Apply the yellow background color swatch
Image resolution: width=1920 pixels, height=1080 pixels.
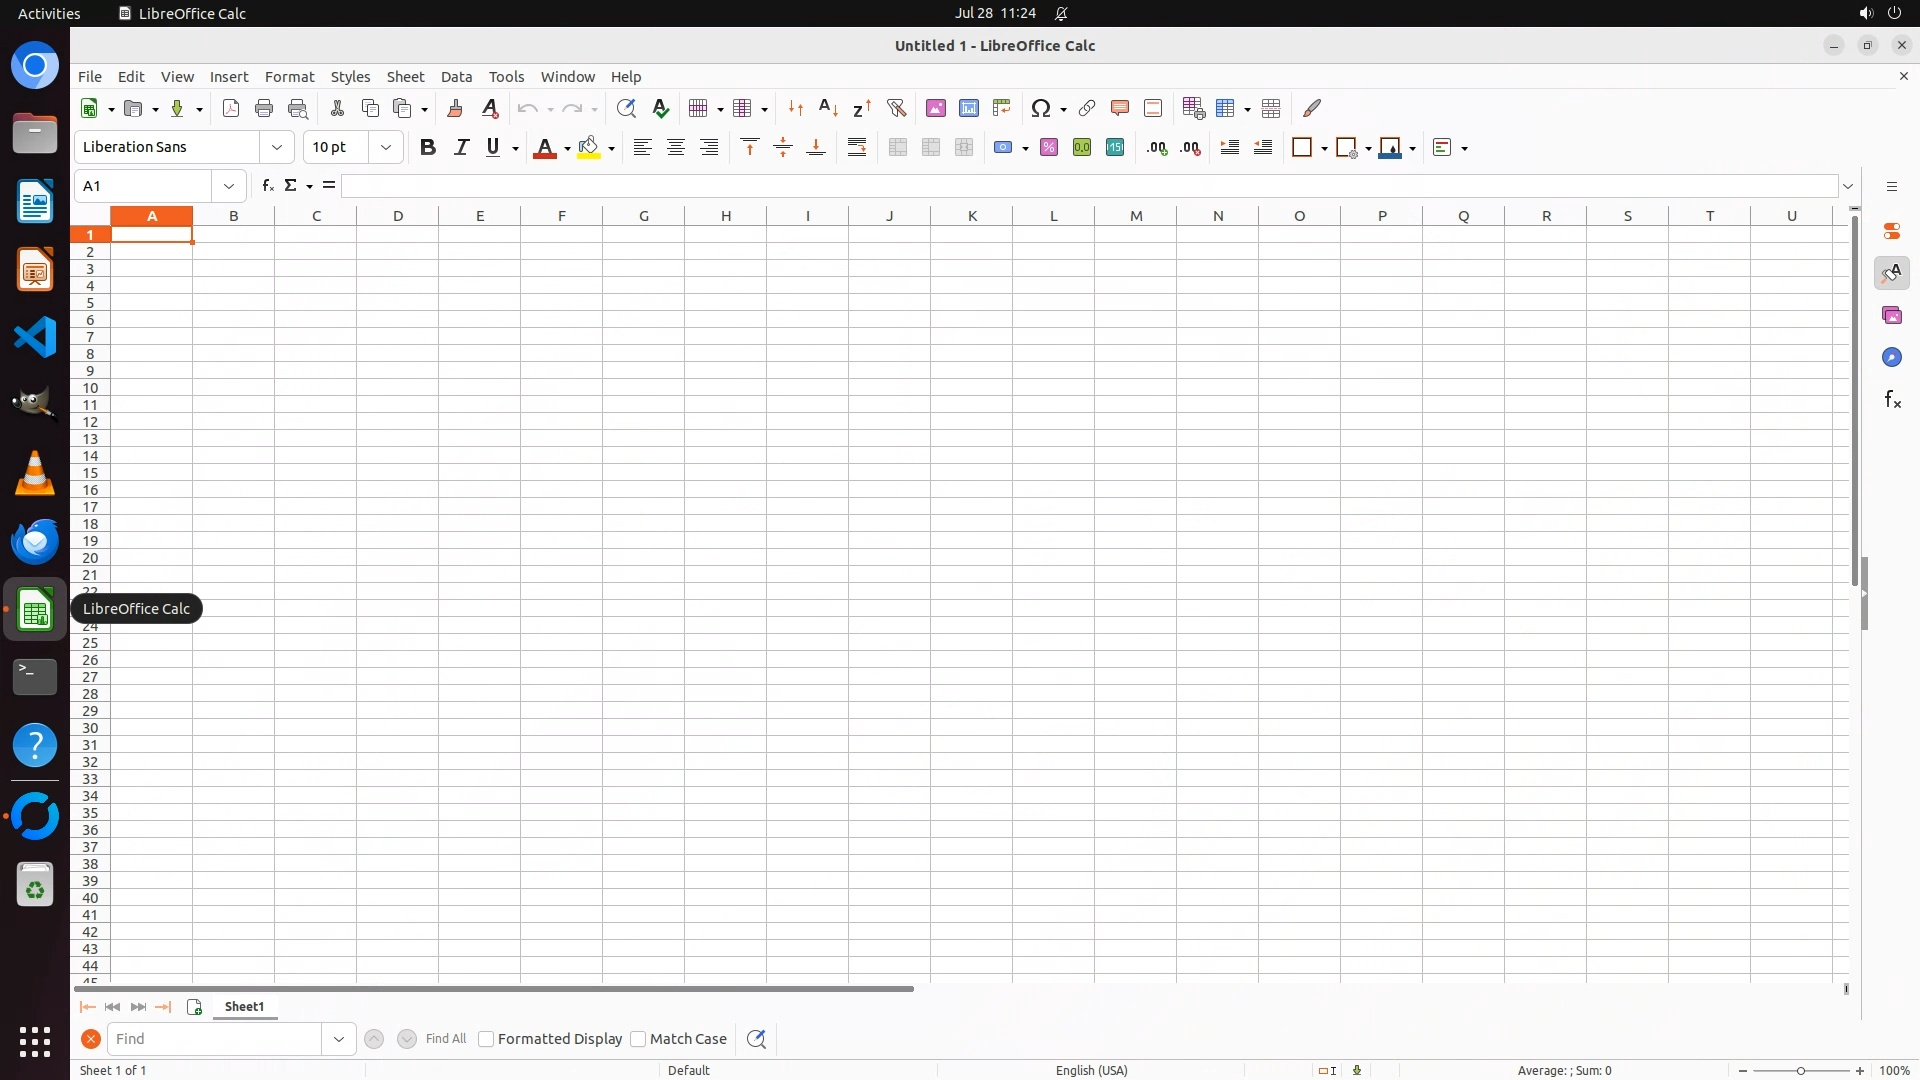(589, 147)
